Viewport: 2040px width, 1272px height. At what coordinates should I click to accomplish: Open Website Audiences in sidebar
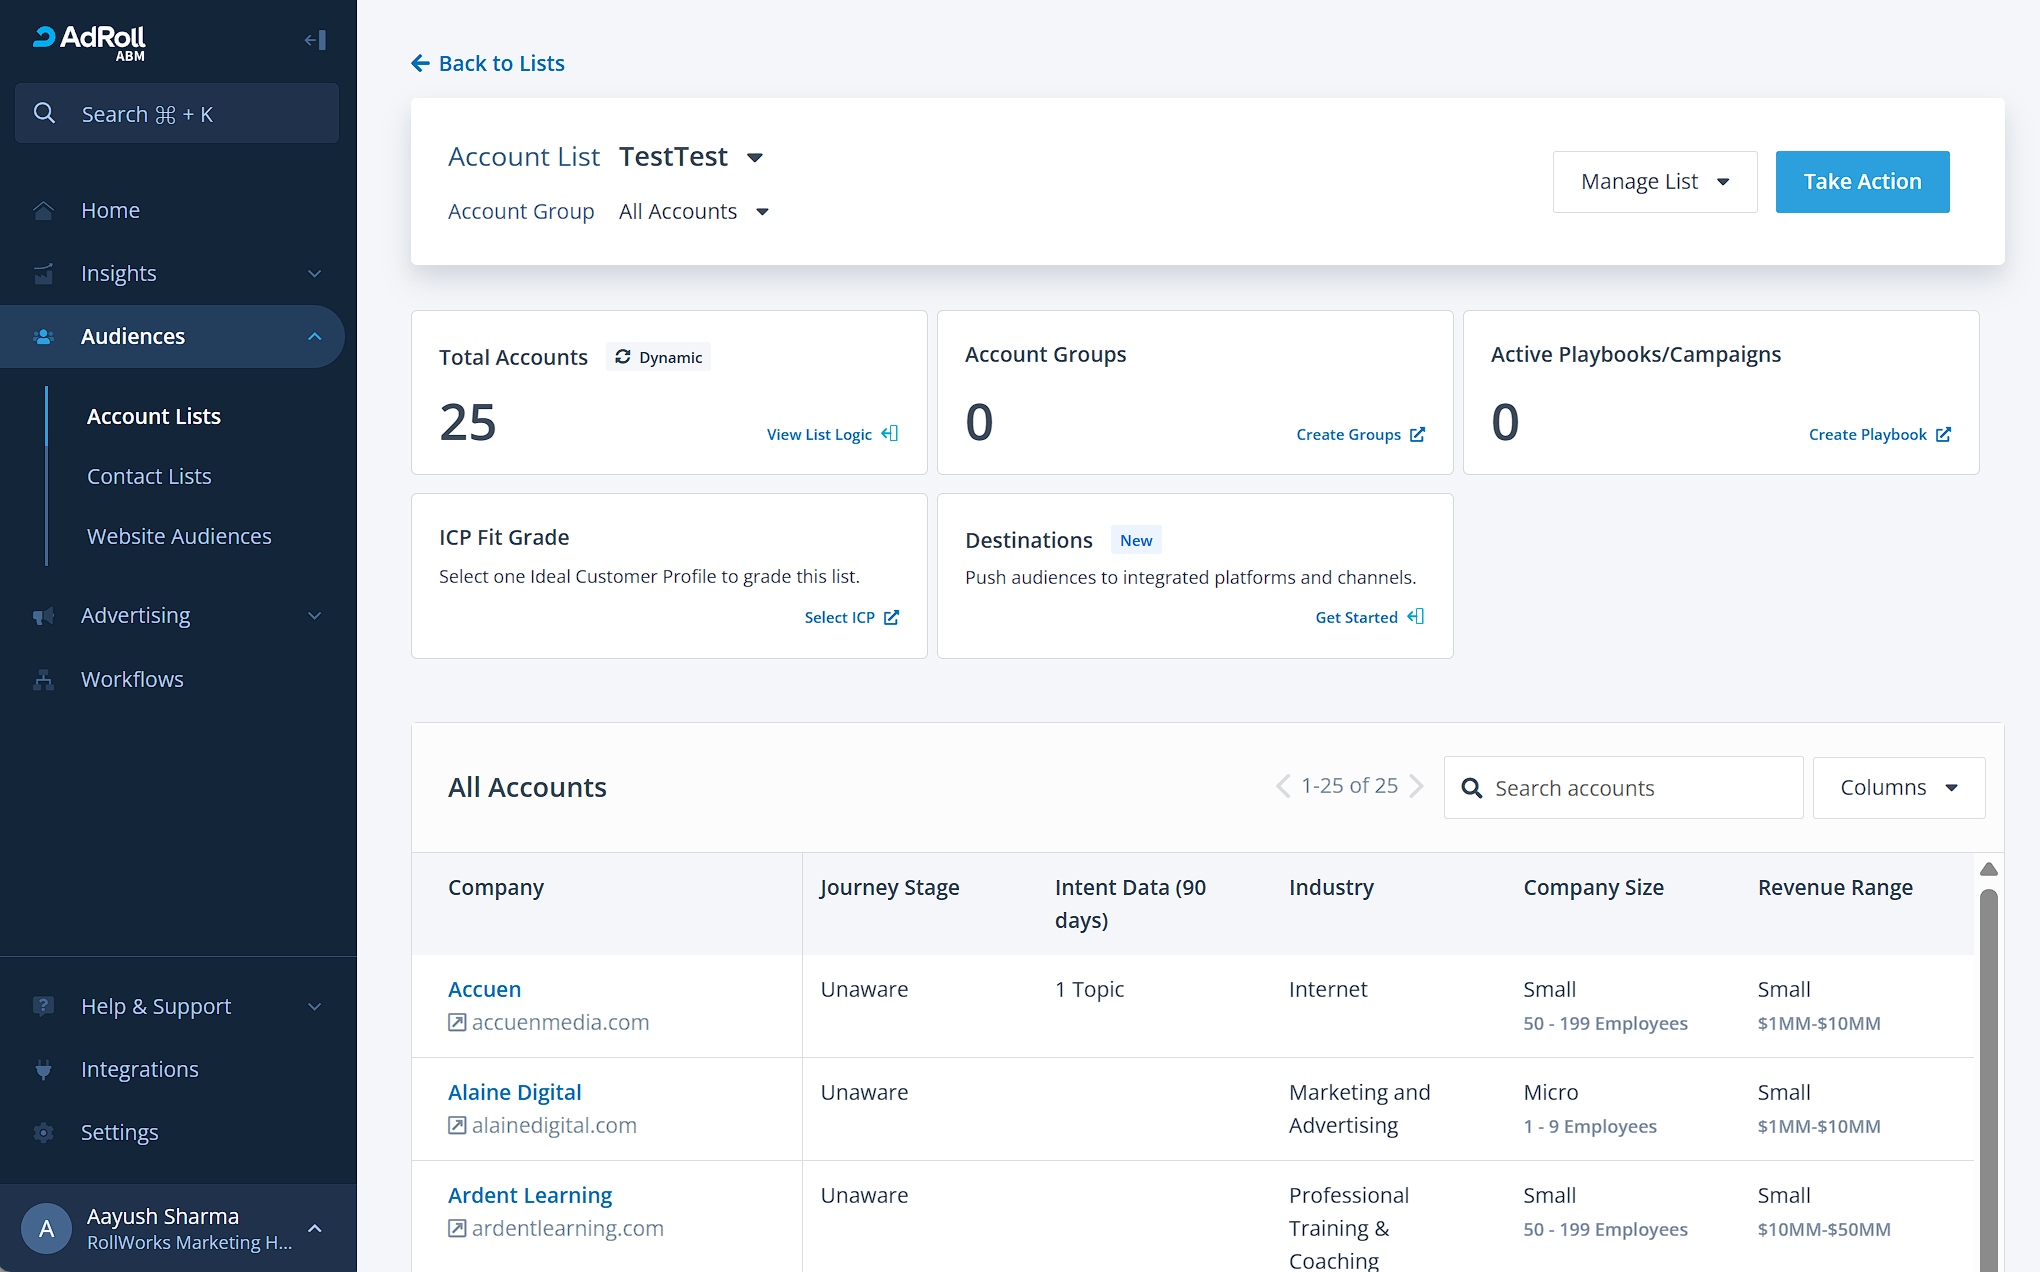click(179, 537)
